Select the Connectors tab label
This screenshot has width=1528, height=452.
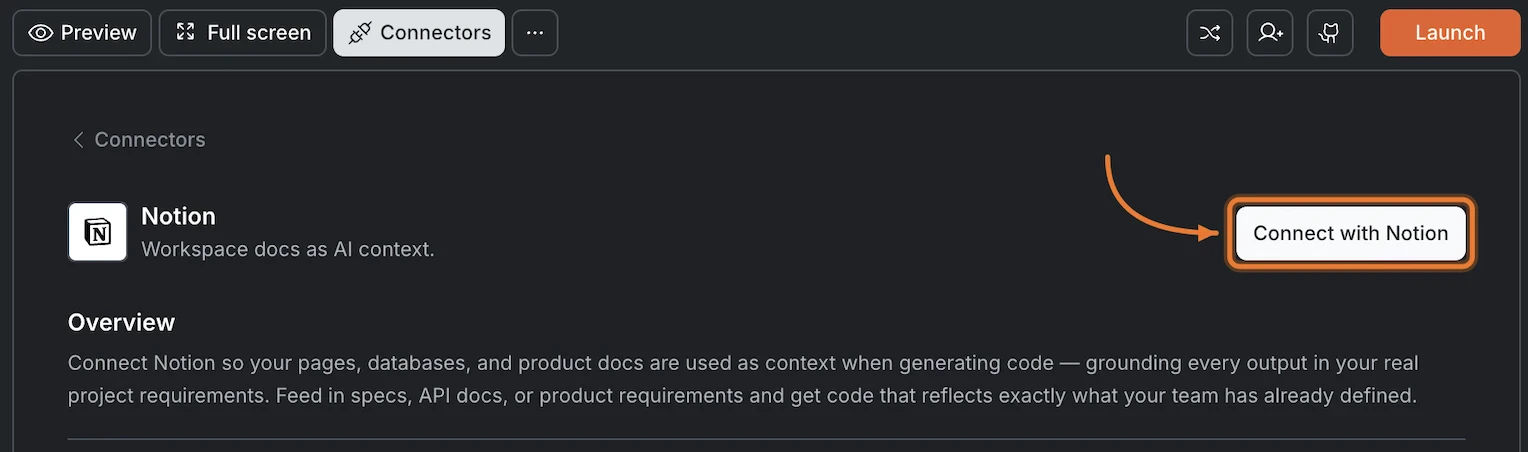435,33
